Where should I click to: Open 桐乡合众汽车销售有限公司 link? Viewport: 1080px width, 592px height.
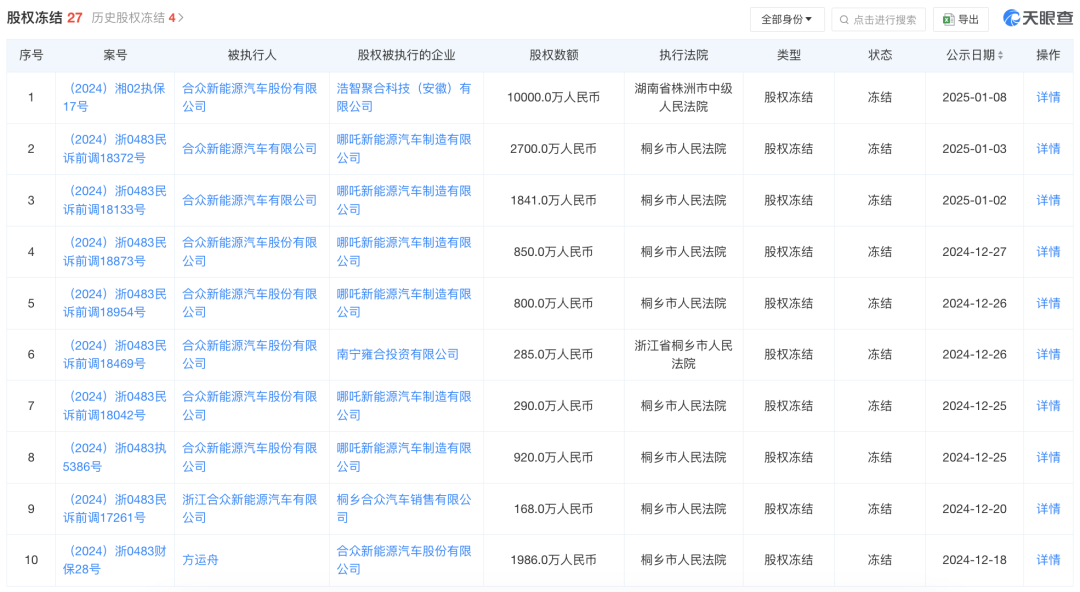[404, 508]
